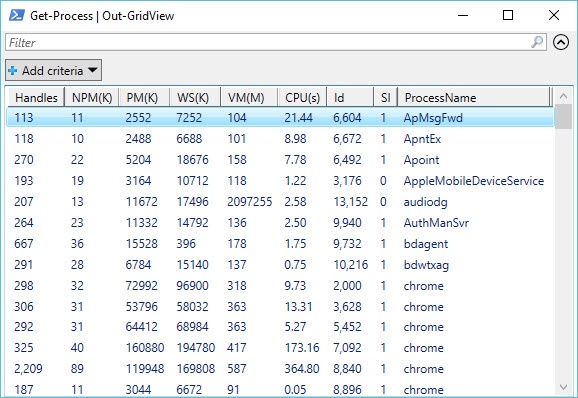Select the ApntEx process row
The height and width of the screenshot is (398, 578).
[x=280, y=139]
